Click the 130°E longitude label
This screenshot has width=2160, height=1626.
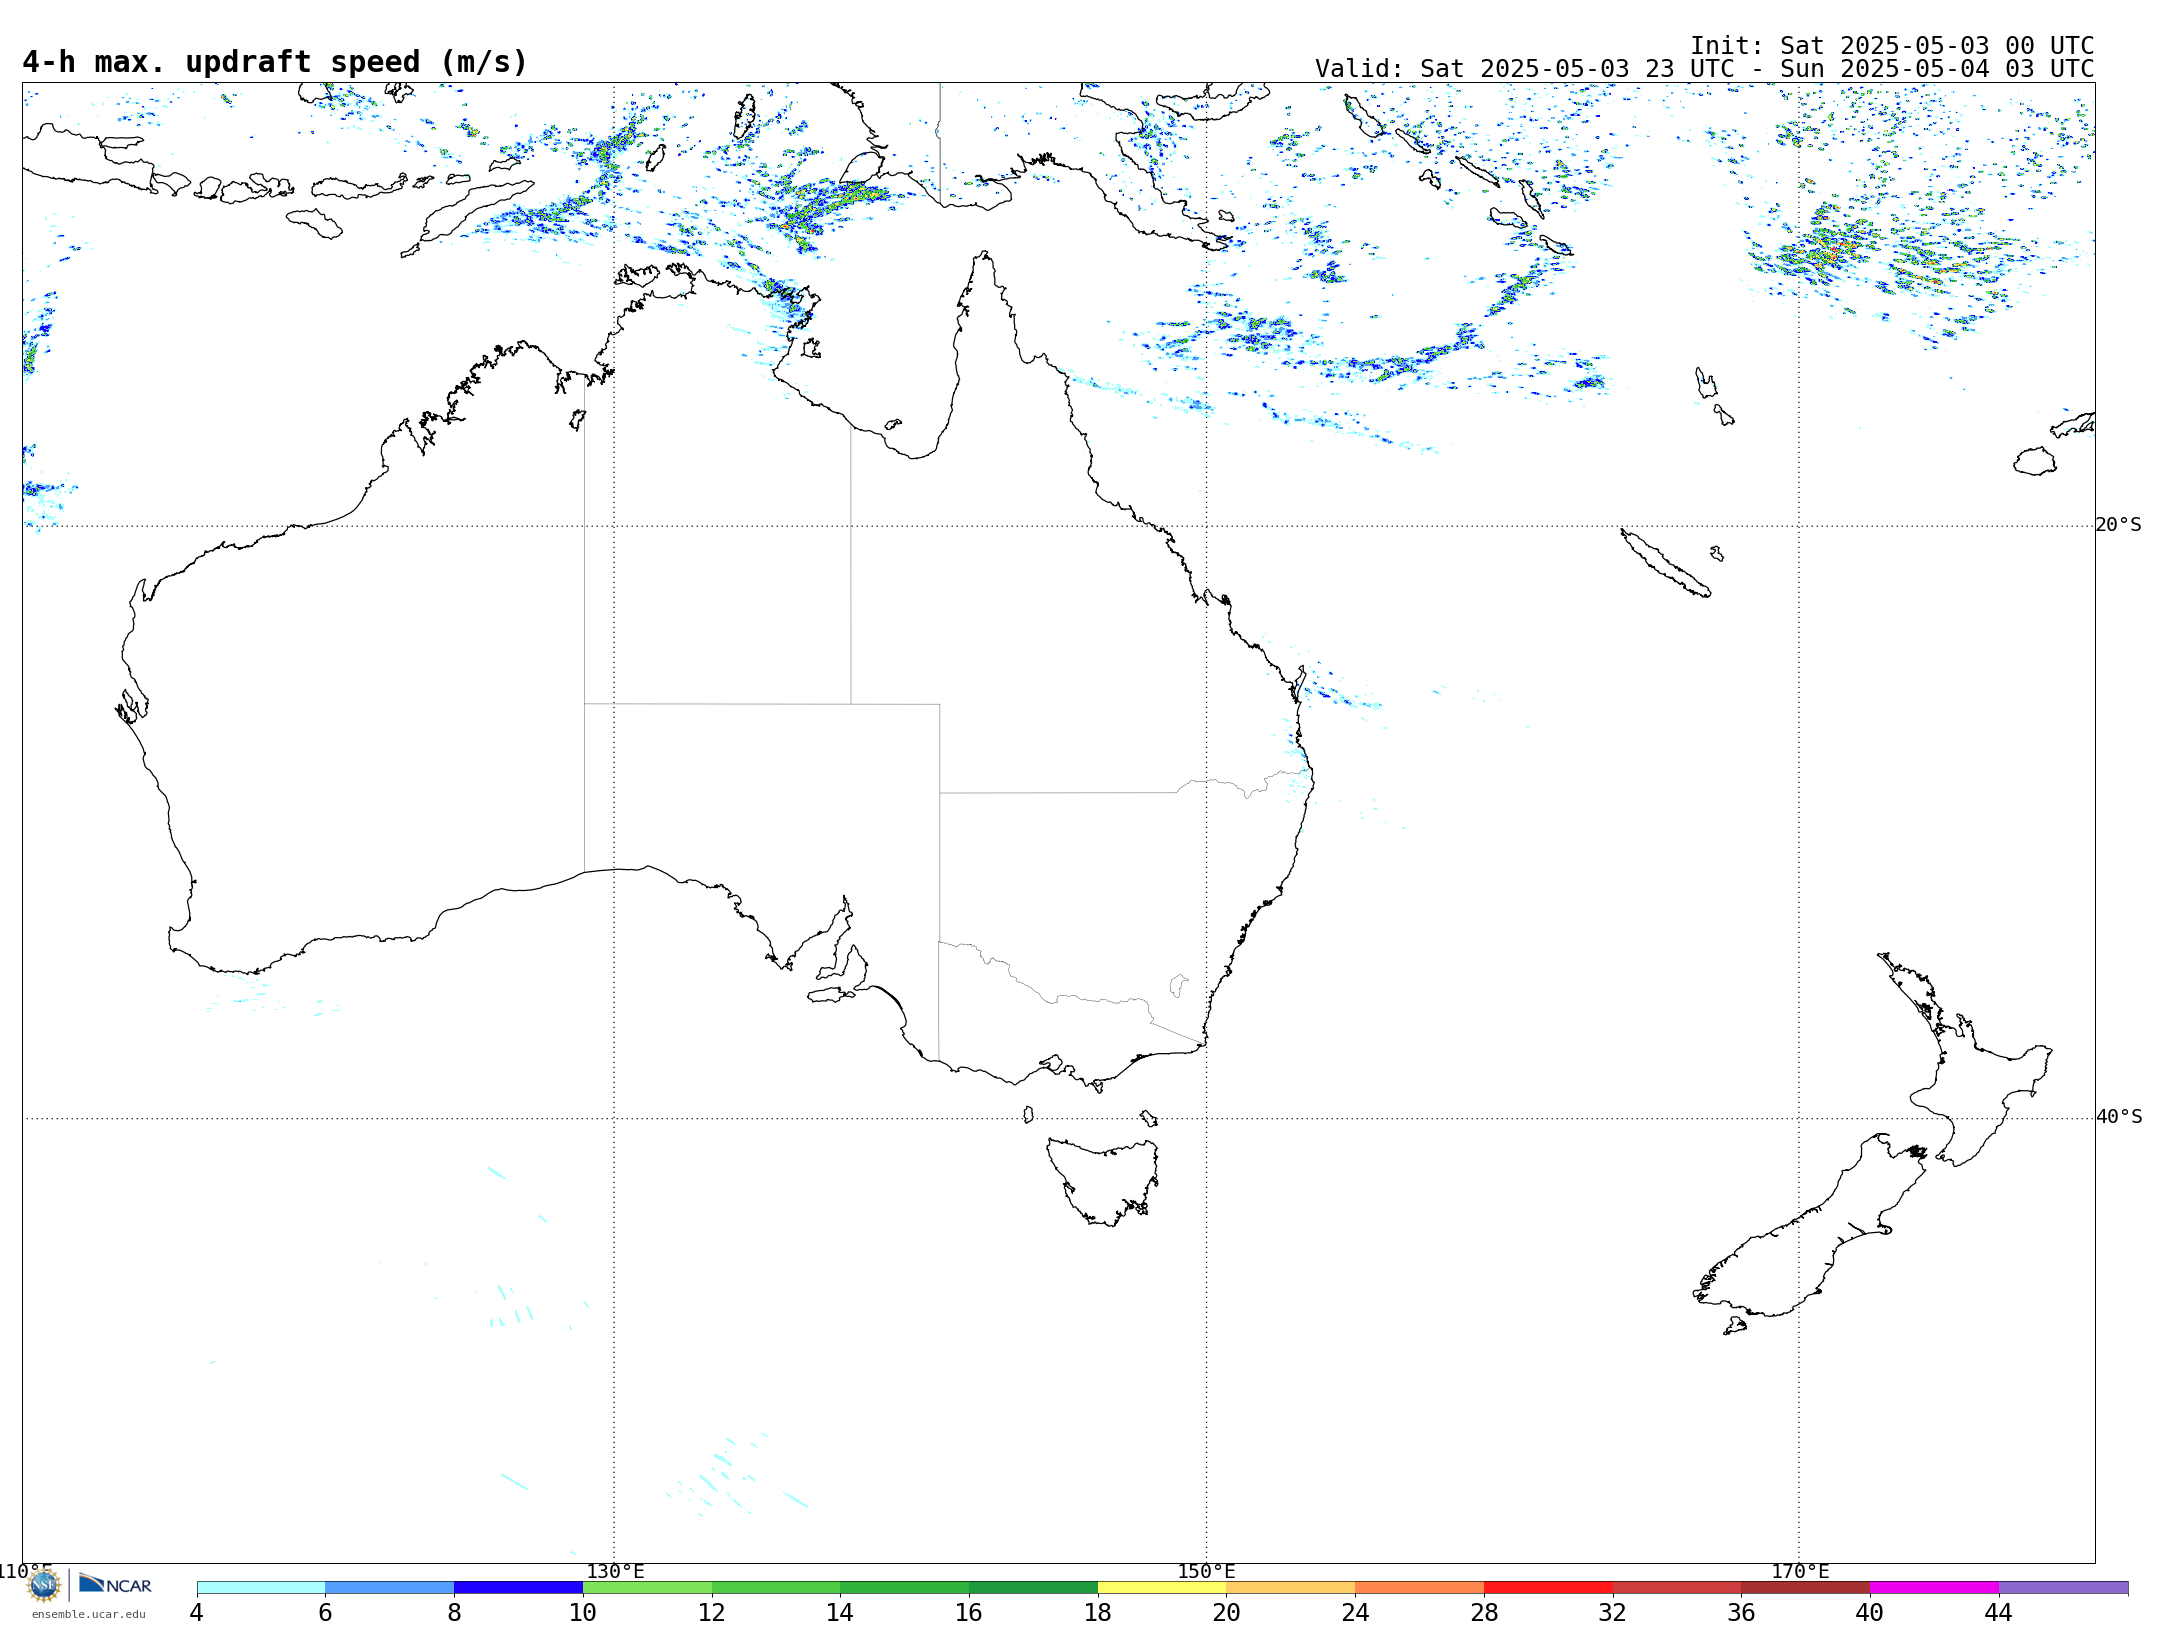click(615, 1572)
